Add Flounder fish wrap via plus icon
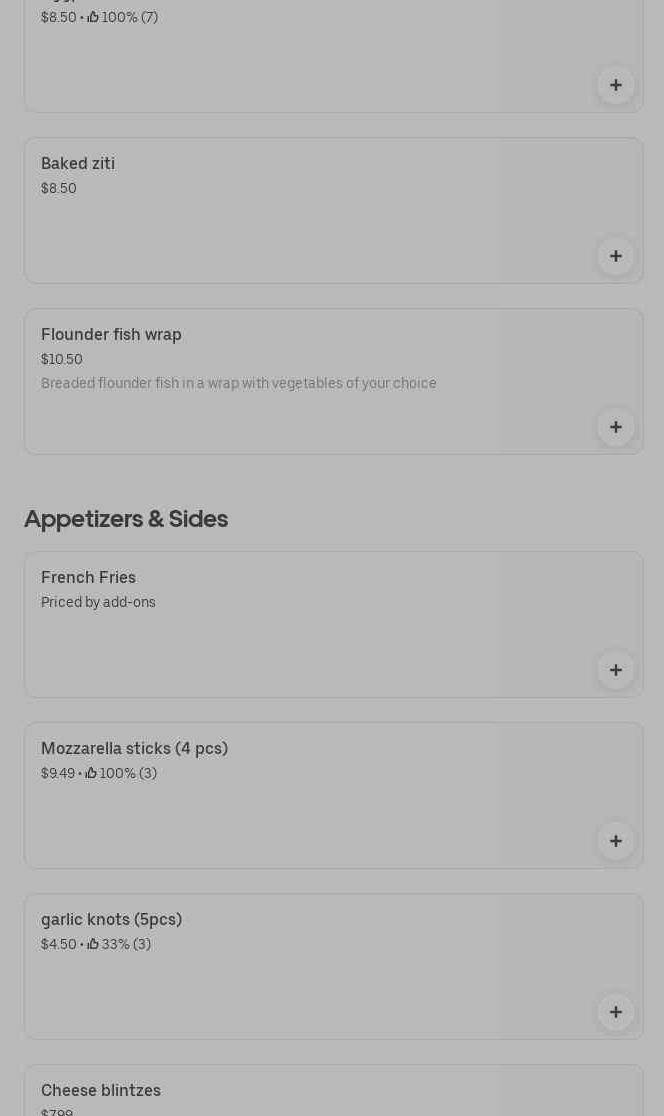664x1116 pixels. [x=616, y=427]
